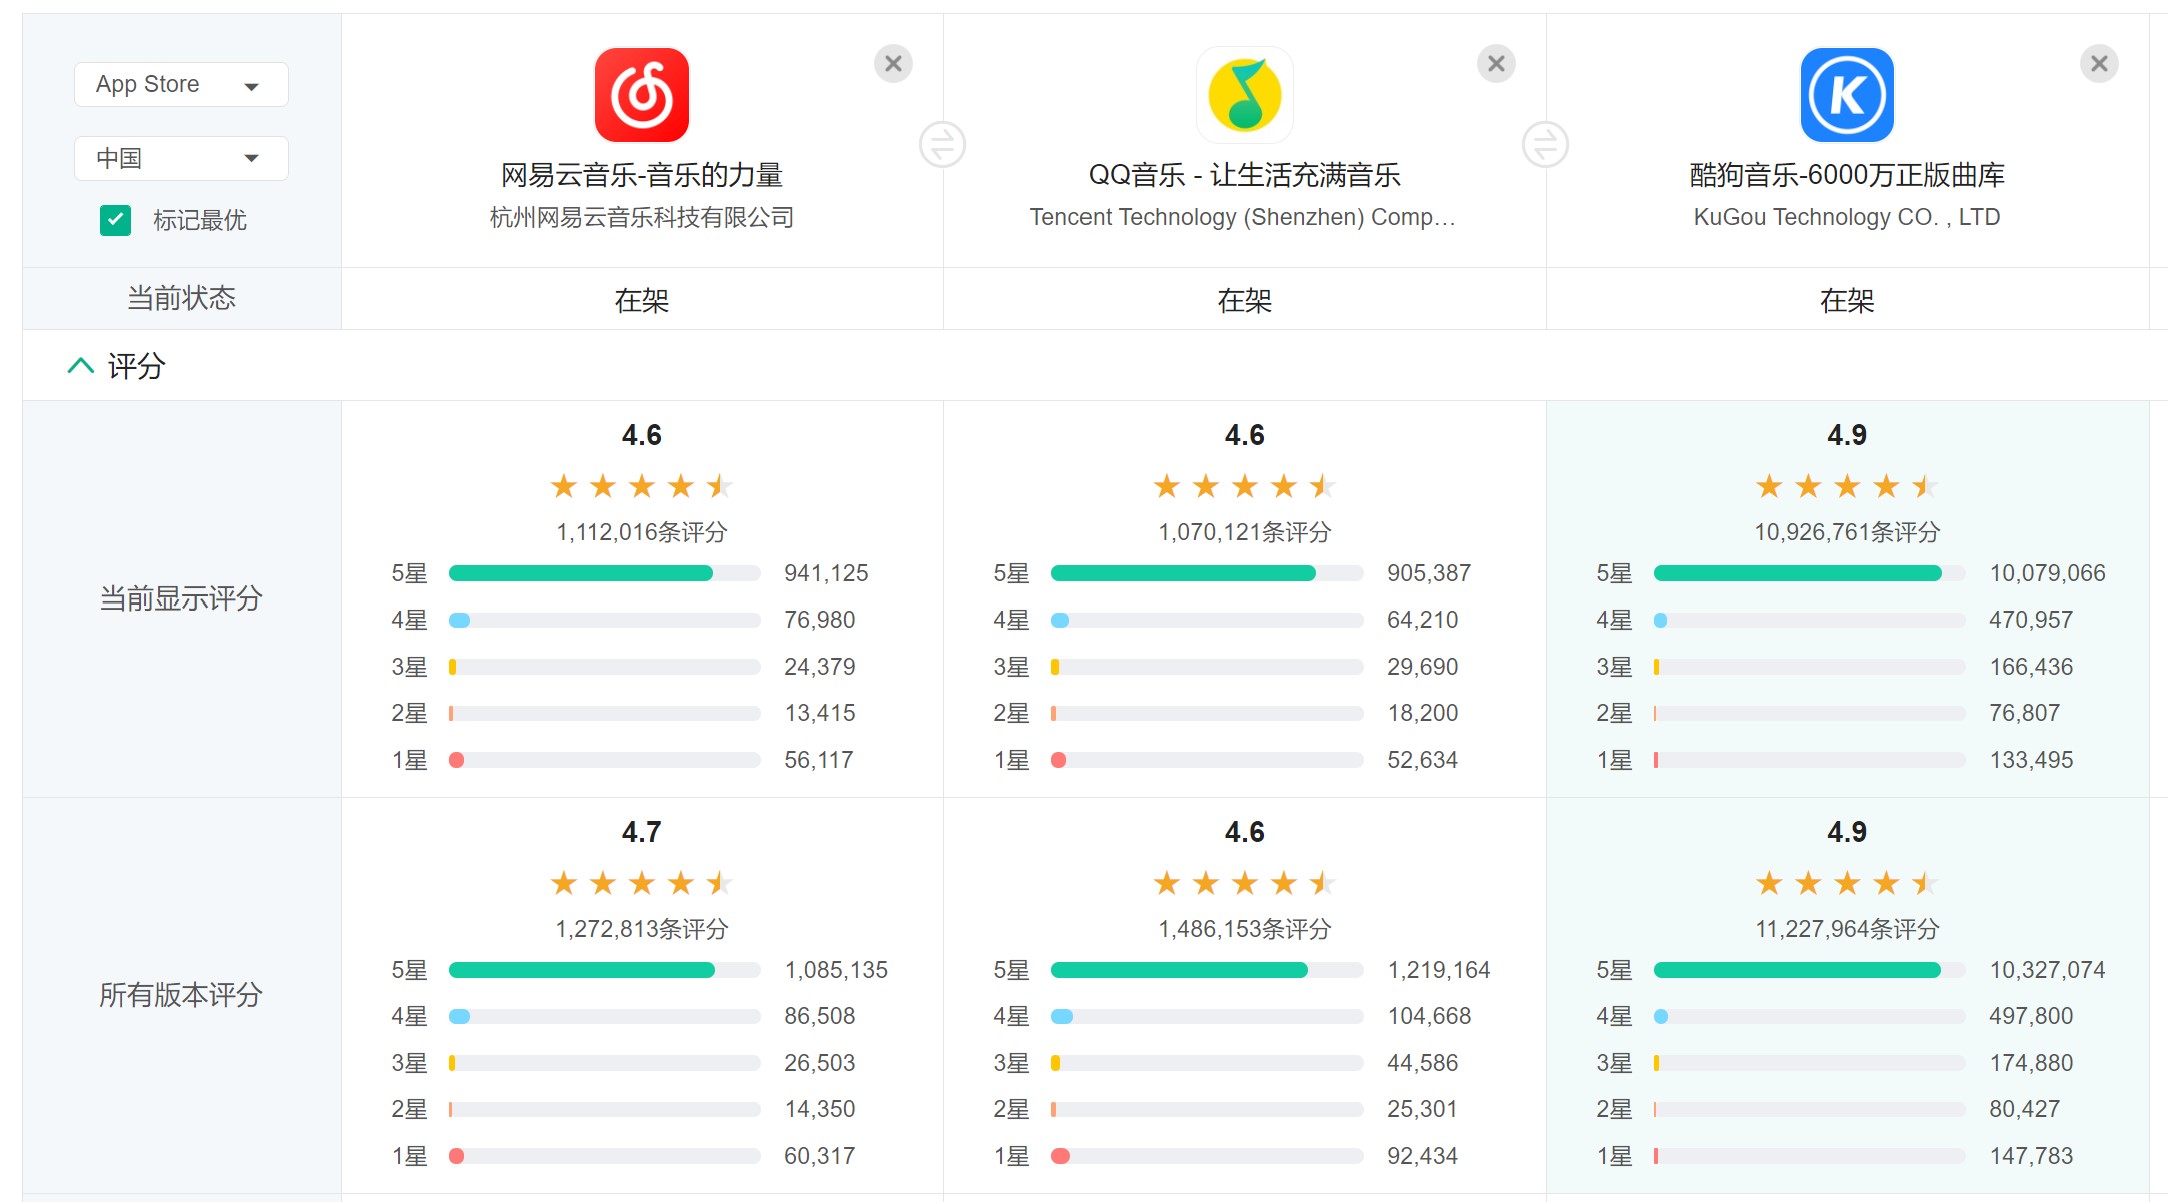Click the 1,112,016条评分 rating count
Screen dimensions: 2168x1202
tap(640, 532)
